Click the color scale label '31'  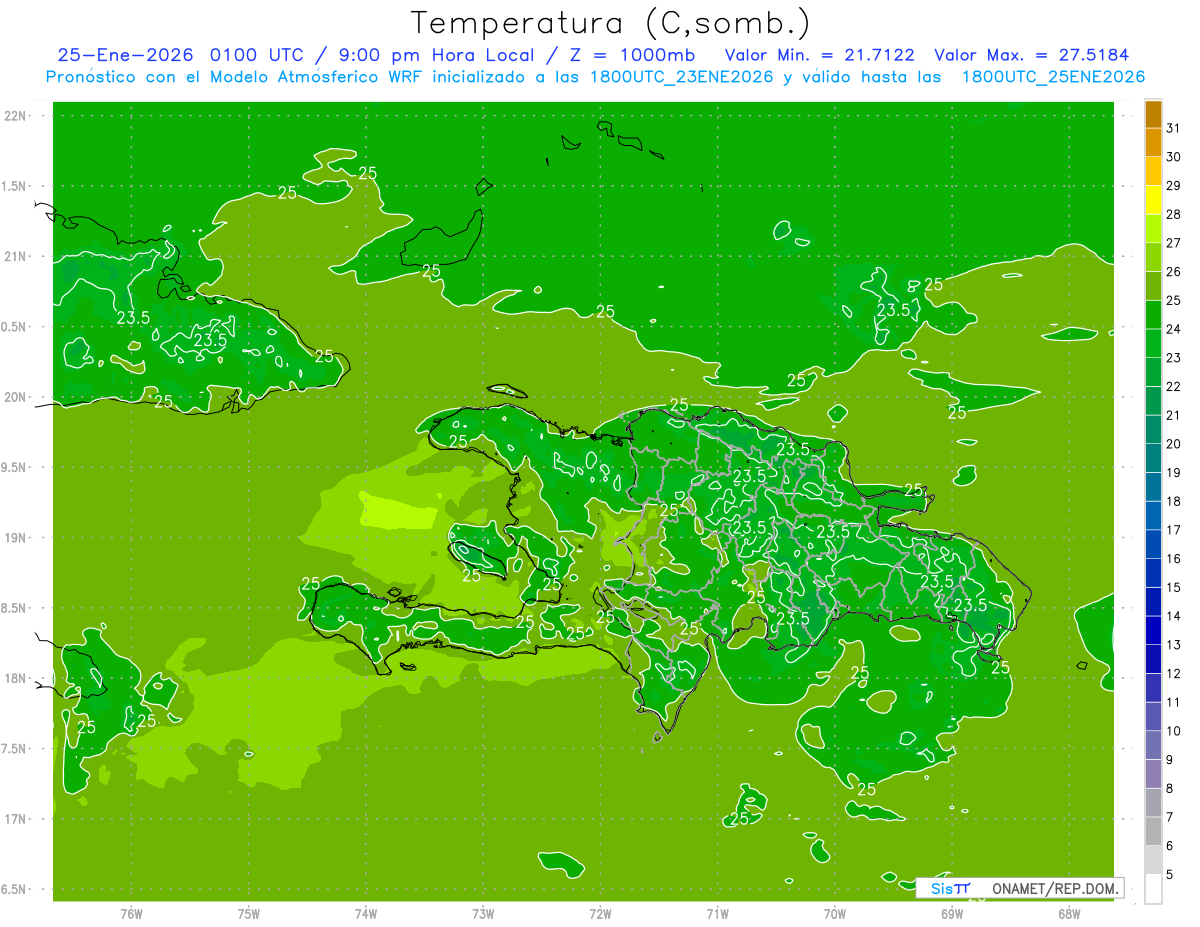click(x=1173, y=128)
